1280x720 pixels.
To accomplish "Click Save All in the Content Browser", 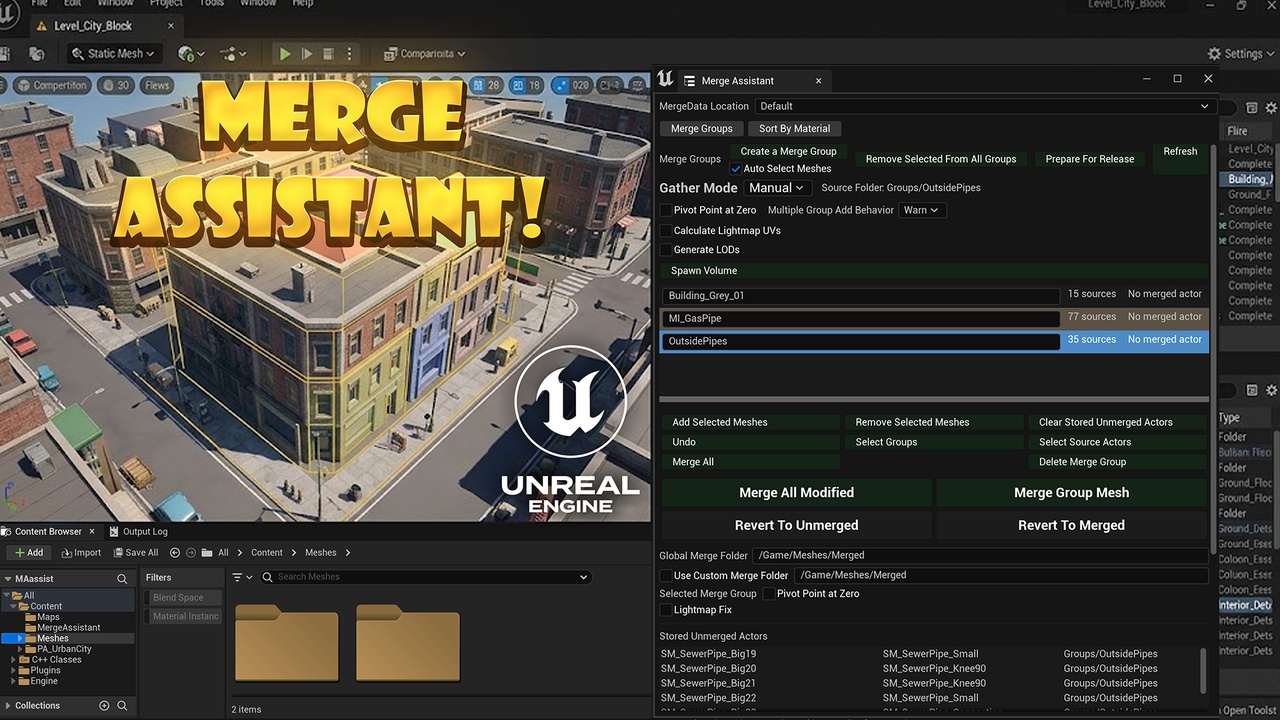I will [135, 552].
